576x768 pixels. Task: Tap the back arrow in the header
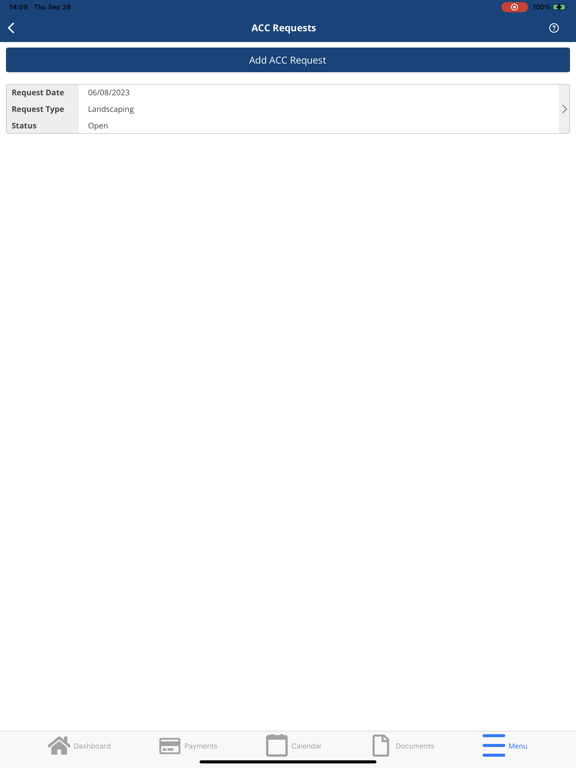[11, 28]
